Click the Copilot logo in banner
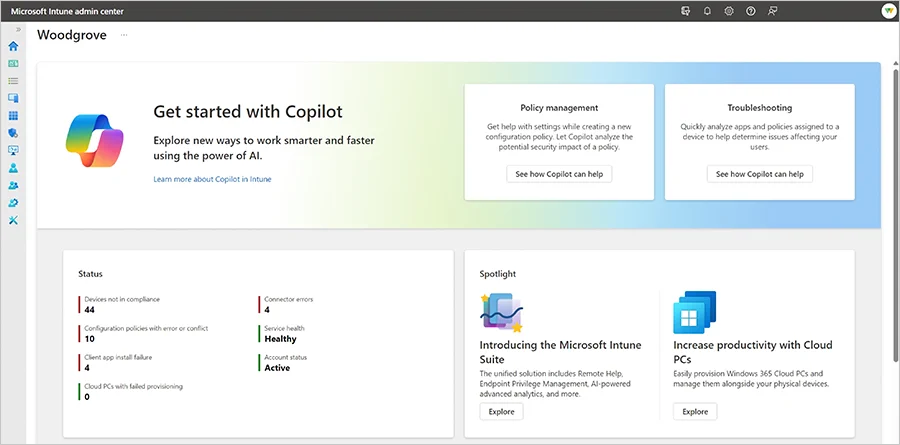 pos(95,141)
